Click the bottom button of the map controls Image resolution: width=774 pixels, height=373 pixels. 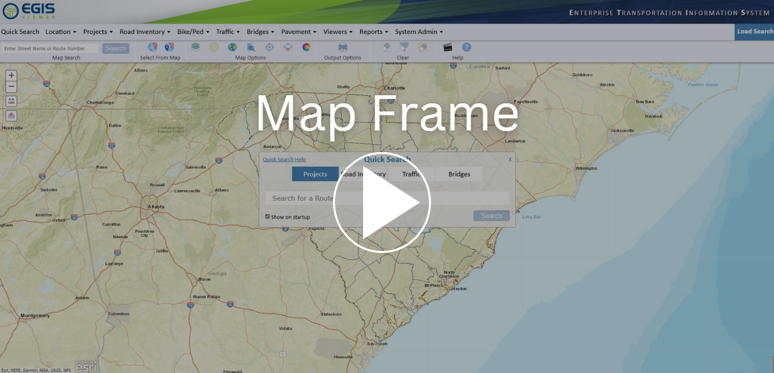click(x=11, y=116)
